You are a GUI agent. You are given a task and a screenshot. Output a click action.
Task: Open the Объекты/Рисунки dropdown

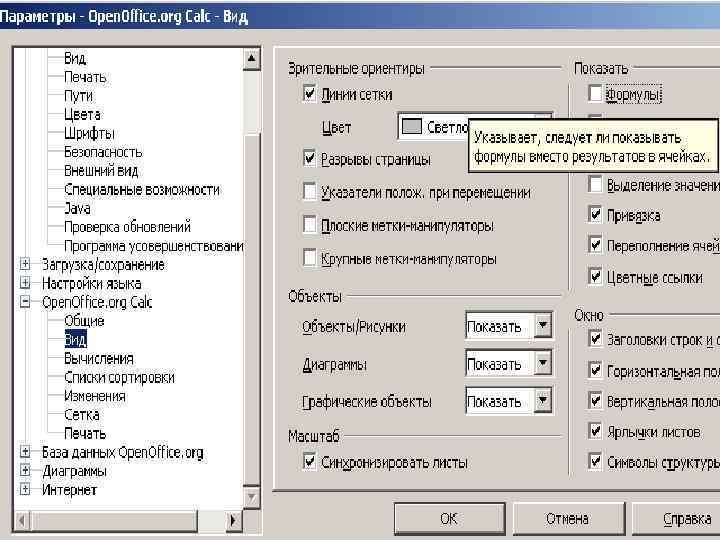tap(543, 326)
